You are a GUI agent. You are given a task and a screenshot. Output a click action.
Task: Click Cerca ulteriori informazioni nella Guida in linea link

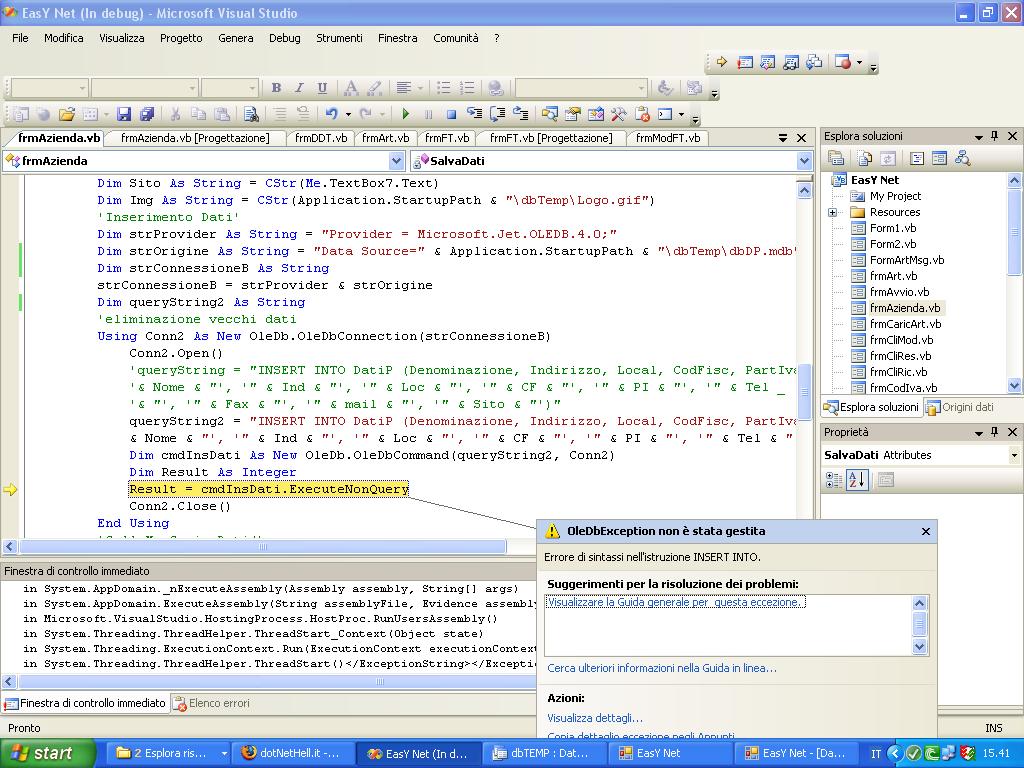coord(662,668)
